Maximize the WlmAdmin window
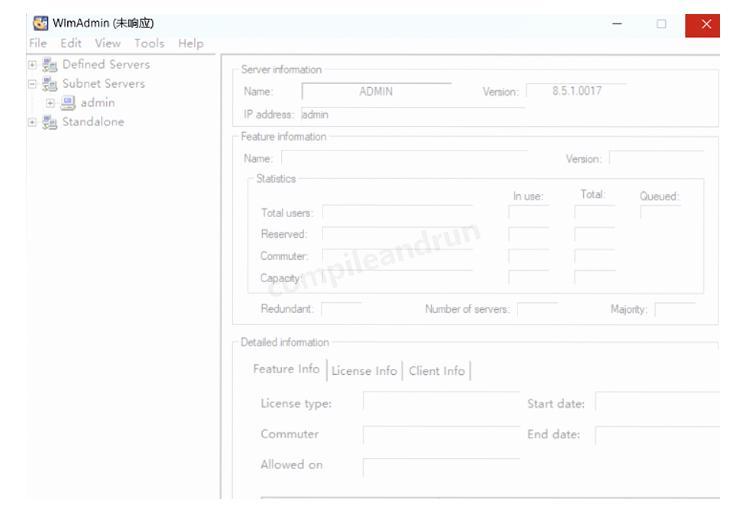 [x=661, y=24]
